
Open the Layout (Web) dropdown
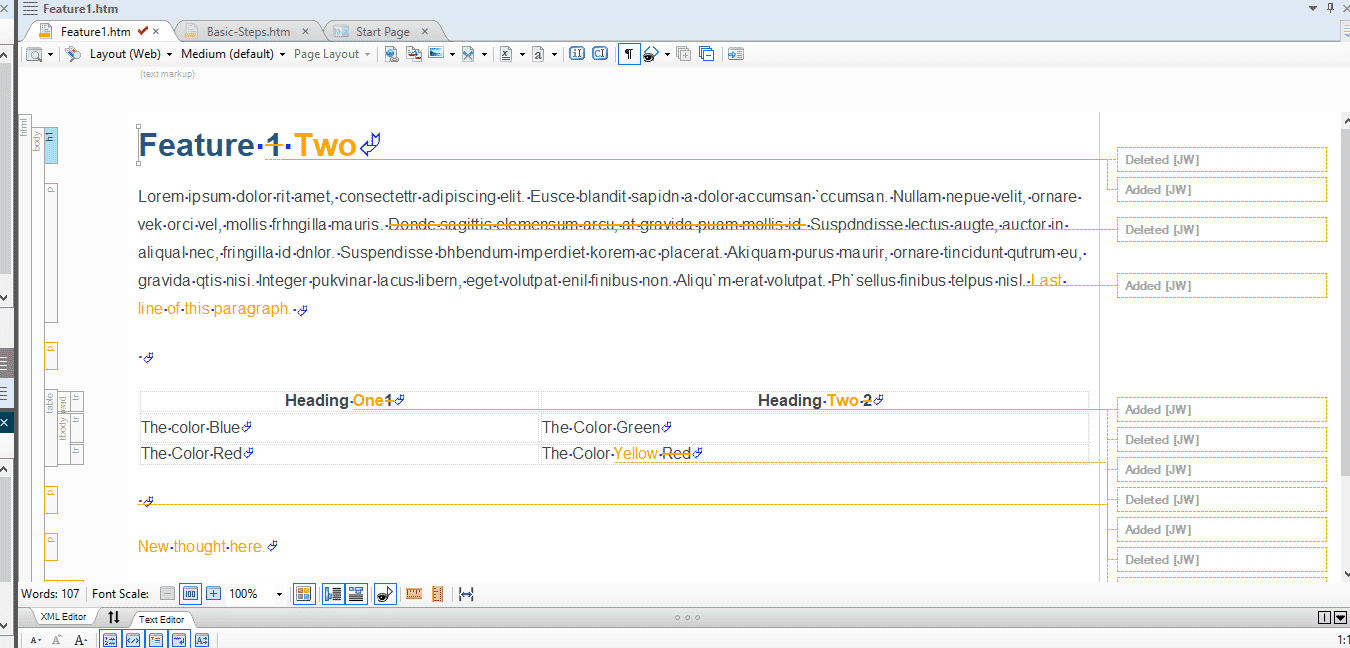click(131, 54)
